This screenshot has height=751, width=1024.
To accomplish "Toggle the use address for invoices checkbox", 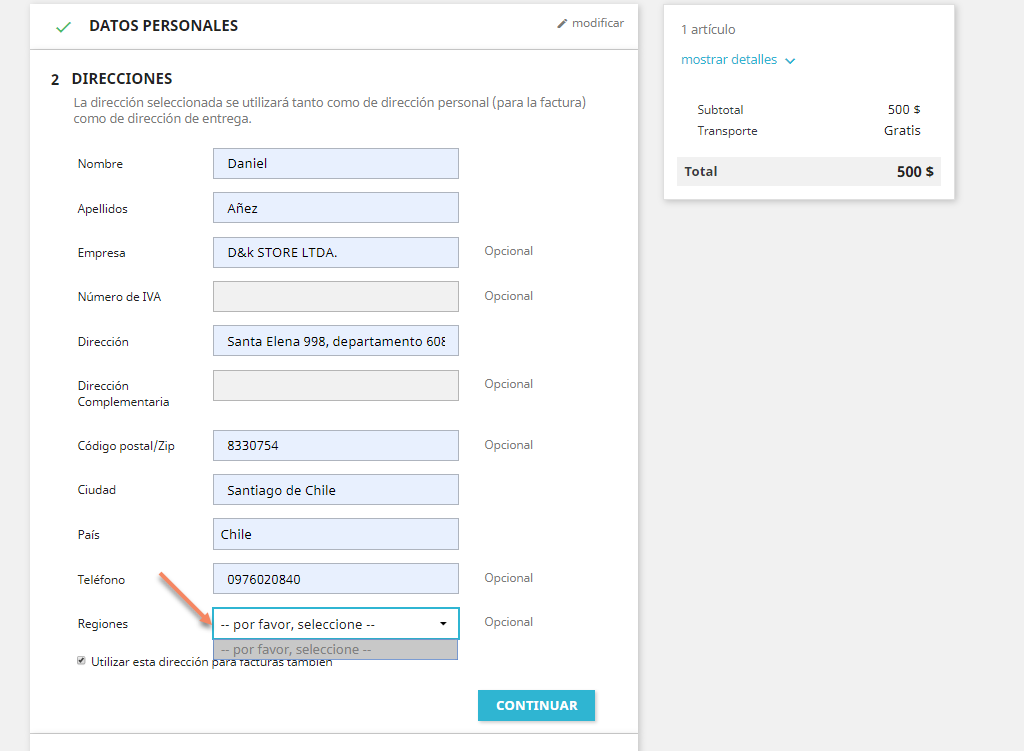I will click(82, 661).
